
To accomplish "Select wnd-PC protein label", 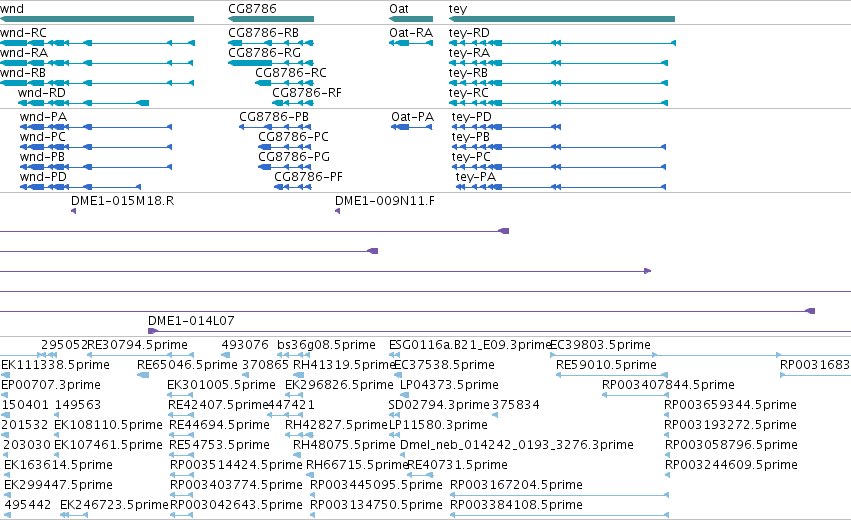I will click(x=43, y=137).
